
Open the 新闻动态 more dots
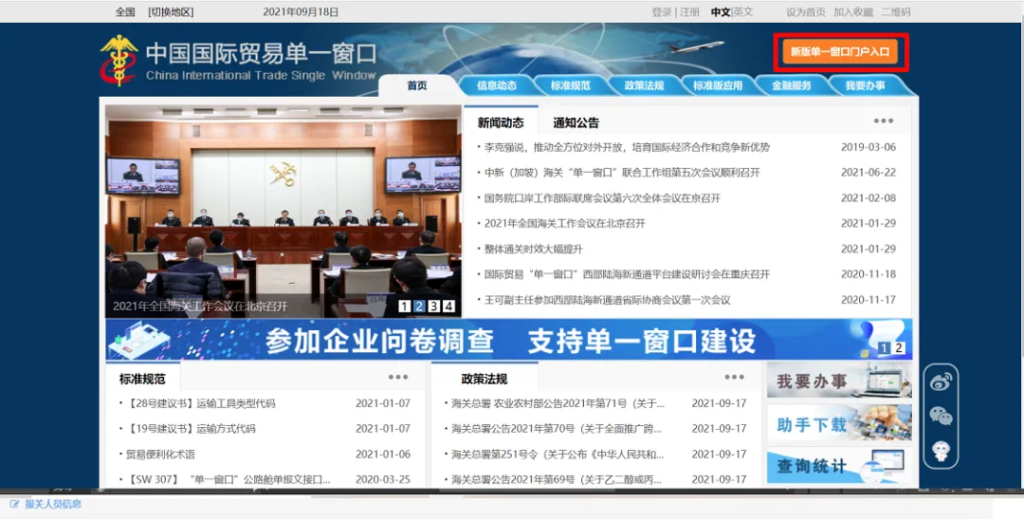point(883,121)
